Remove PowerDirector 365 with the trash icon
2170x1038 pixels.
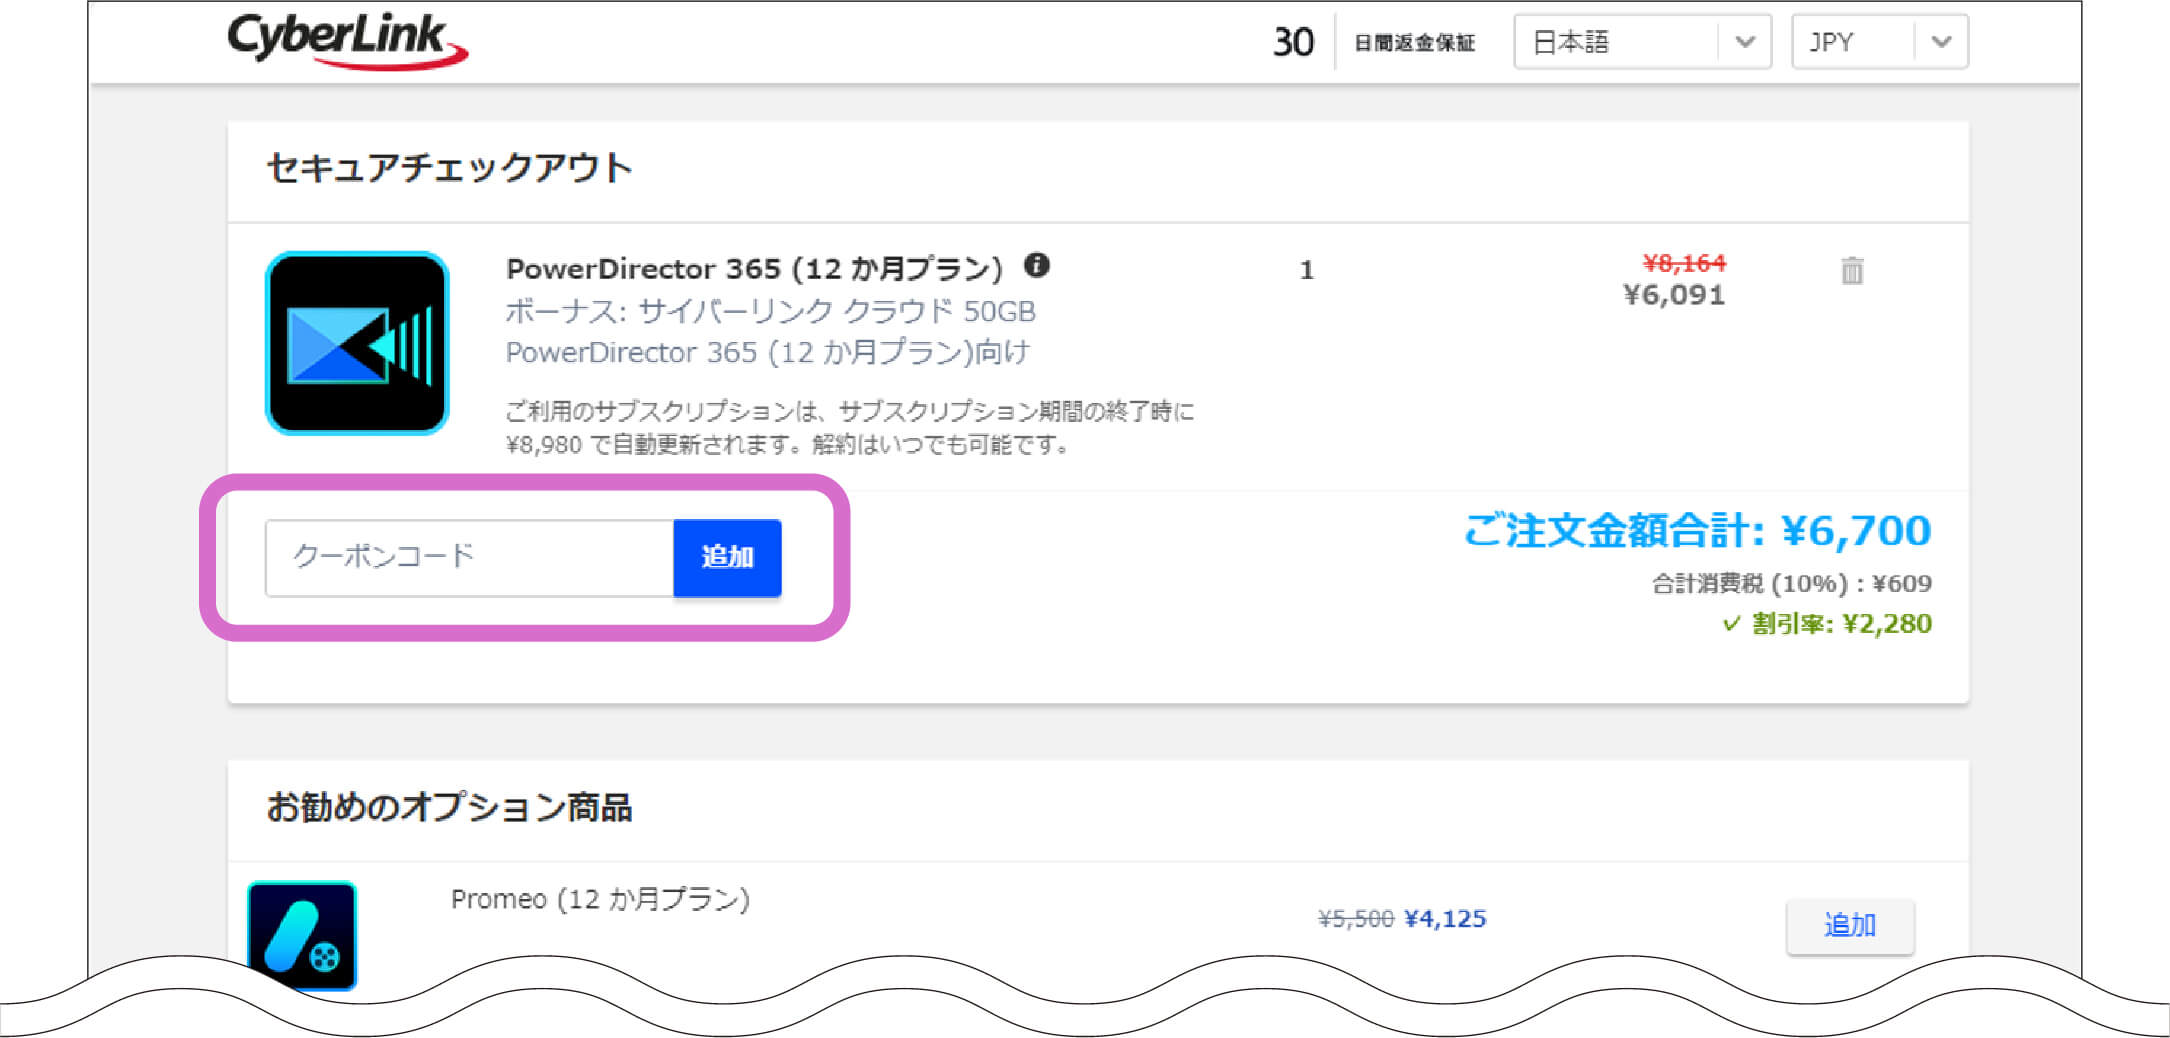[x=1852, y=271]
